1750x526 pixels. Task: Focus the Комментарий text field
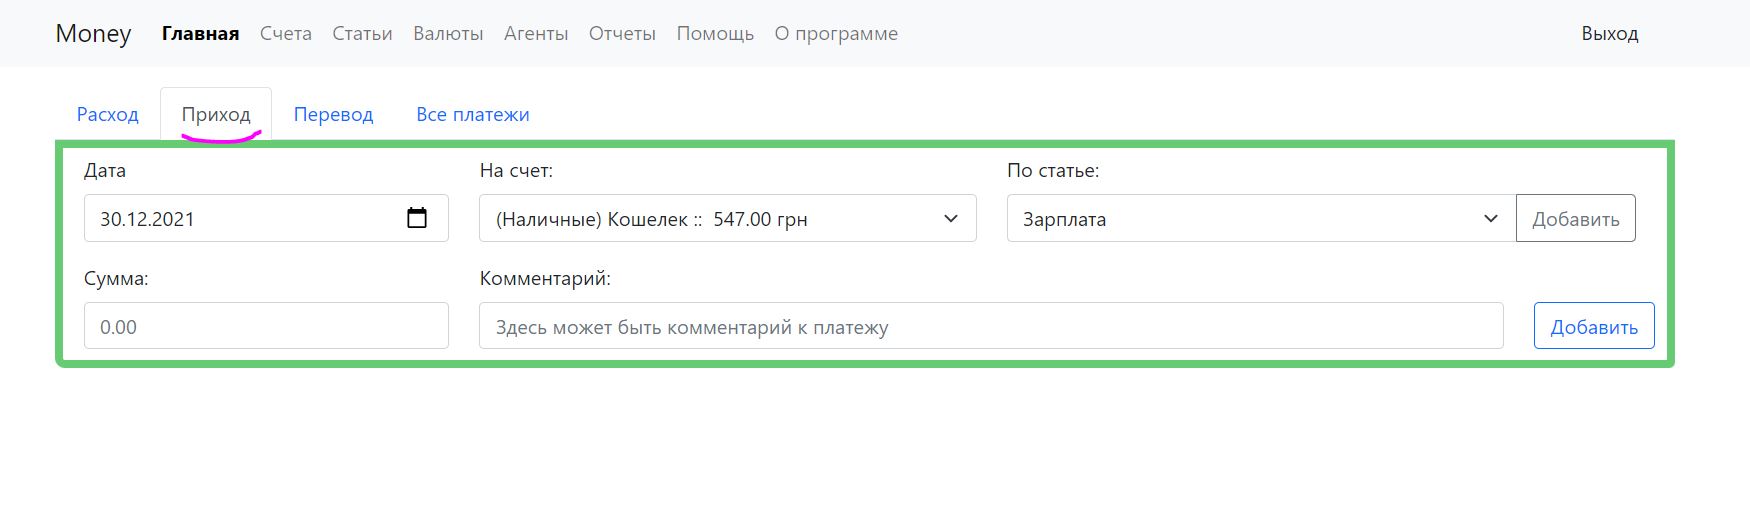click(990, 326)
